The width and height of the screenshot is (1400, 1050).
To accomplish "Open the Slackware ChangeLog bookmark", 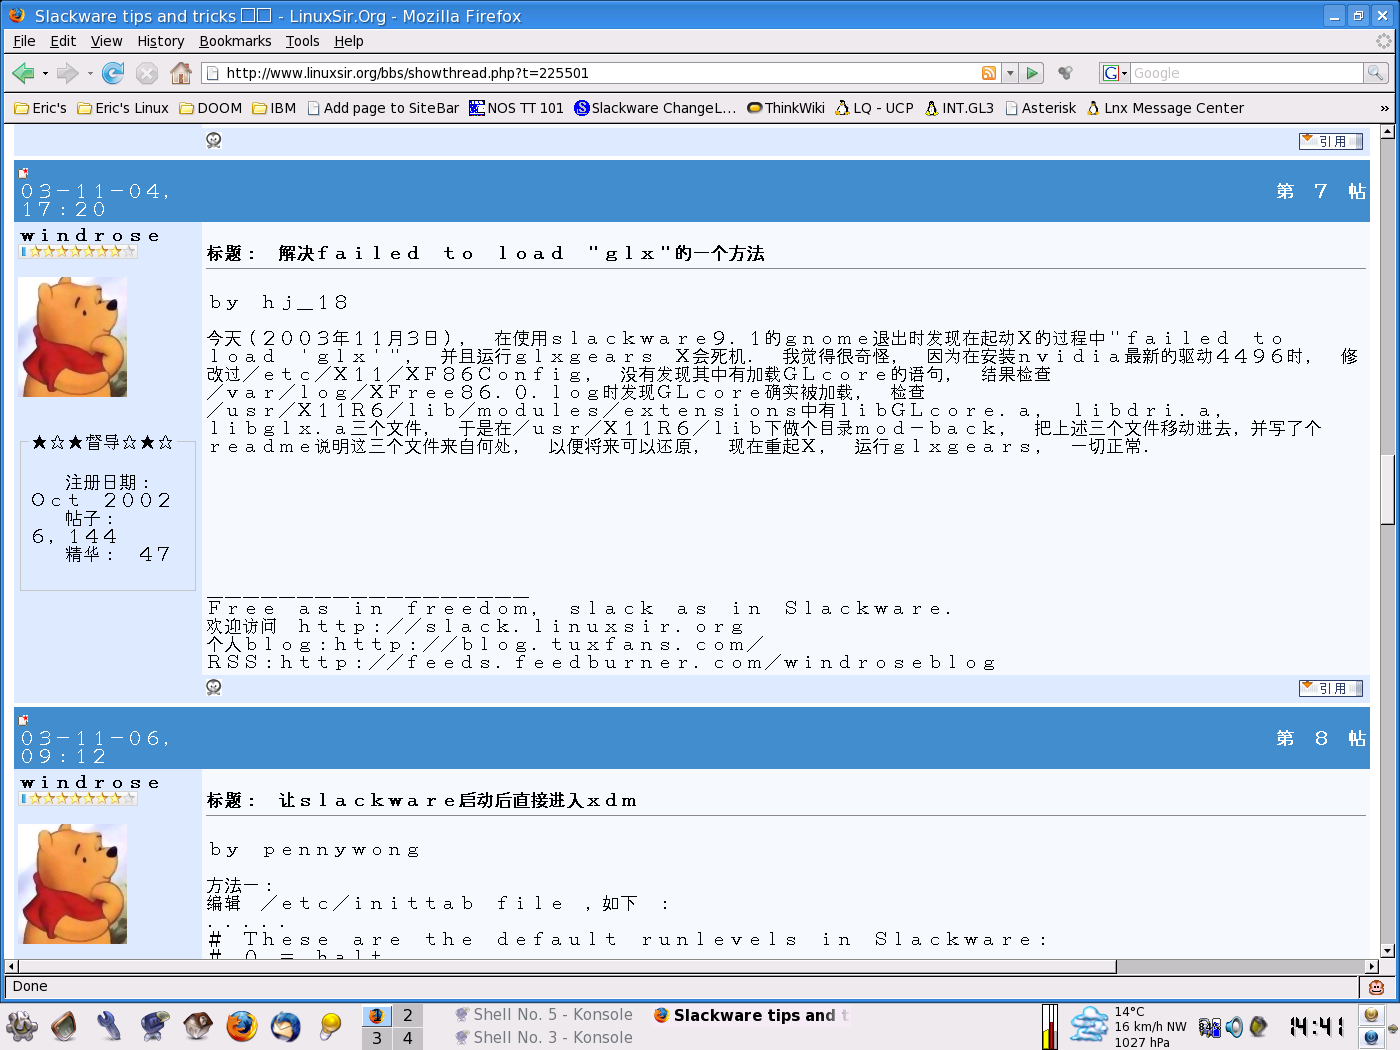I will [655, 108].
